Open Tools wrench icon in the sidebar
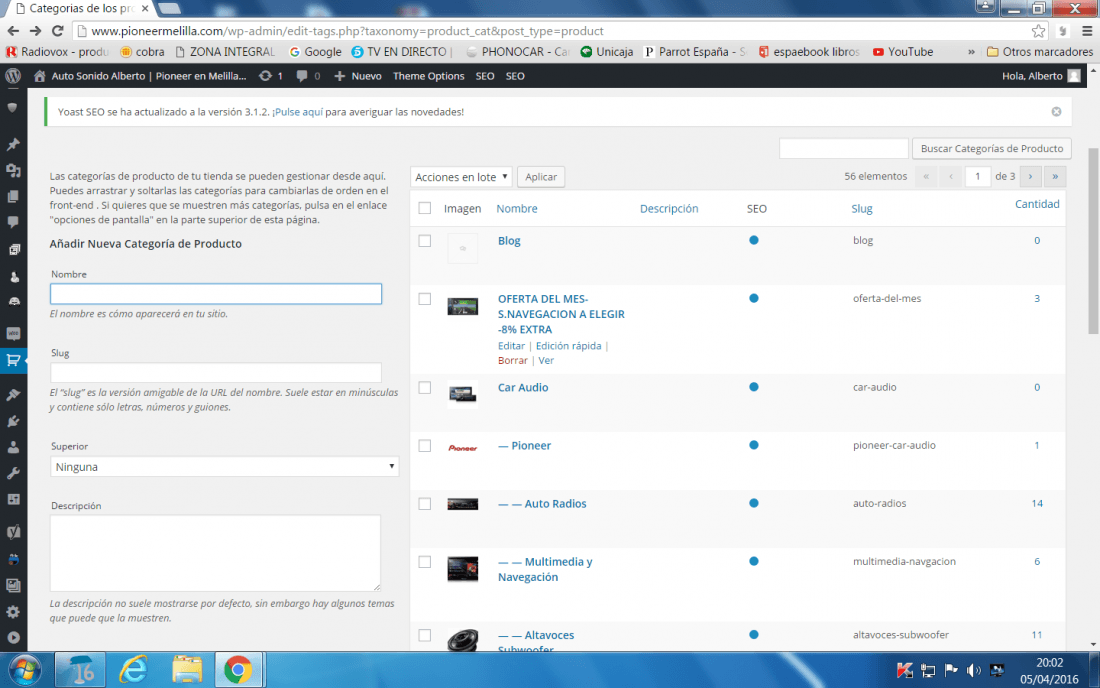This screenshot has height=688, width=1100. click(x=13, y=473)
